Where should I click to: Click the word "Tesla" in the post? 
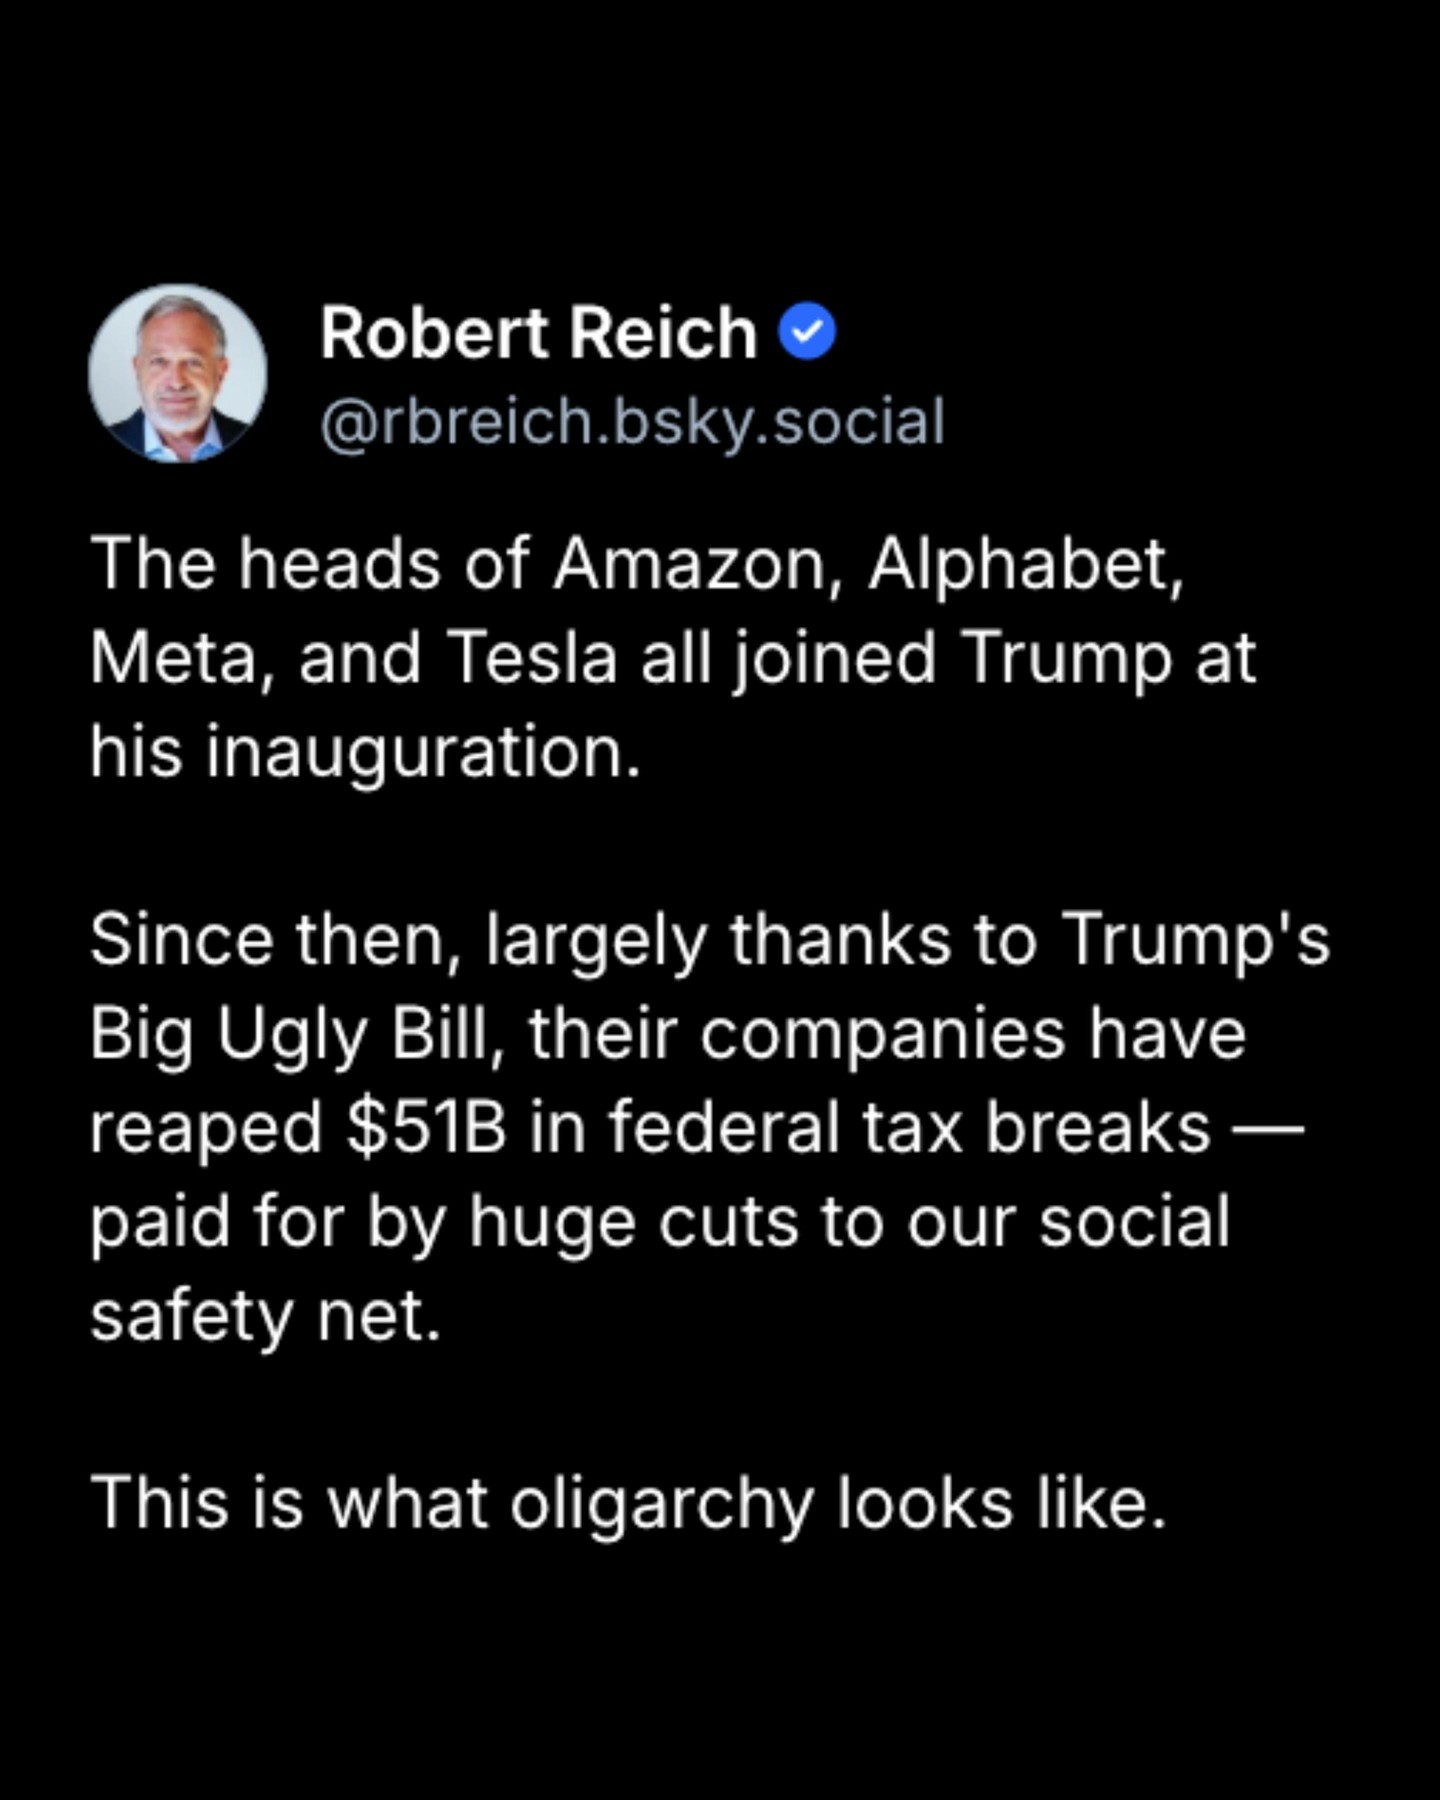coord(532,659)
